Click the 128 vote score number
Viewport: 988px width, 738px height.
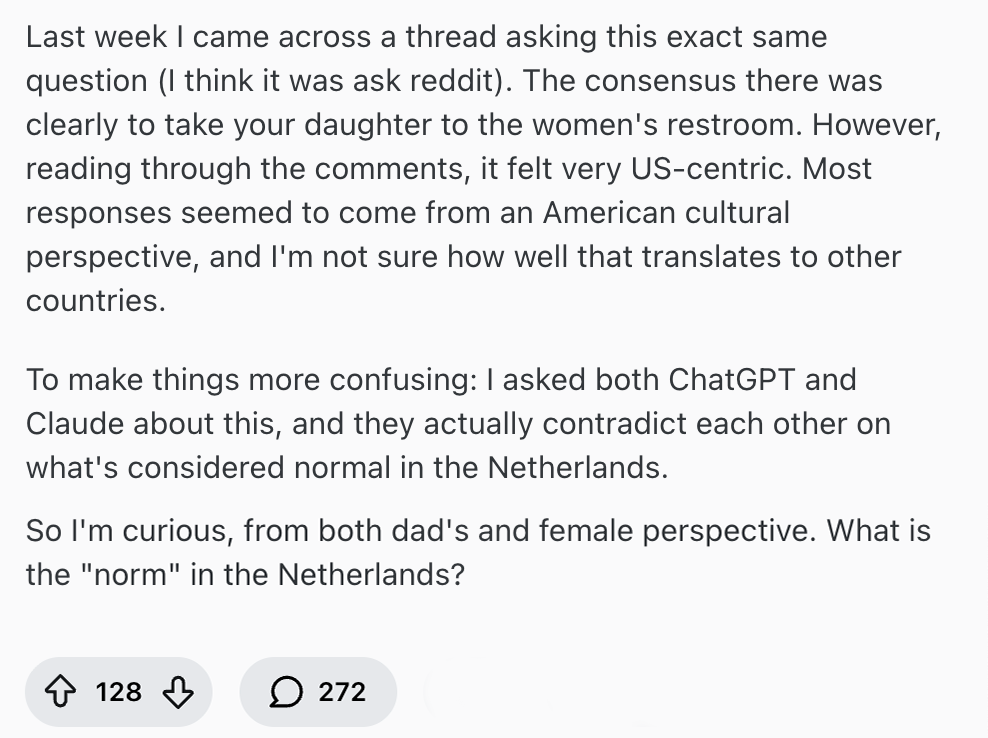119,691
